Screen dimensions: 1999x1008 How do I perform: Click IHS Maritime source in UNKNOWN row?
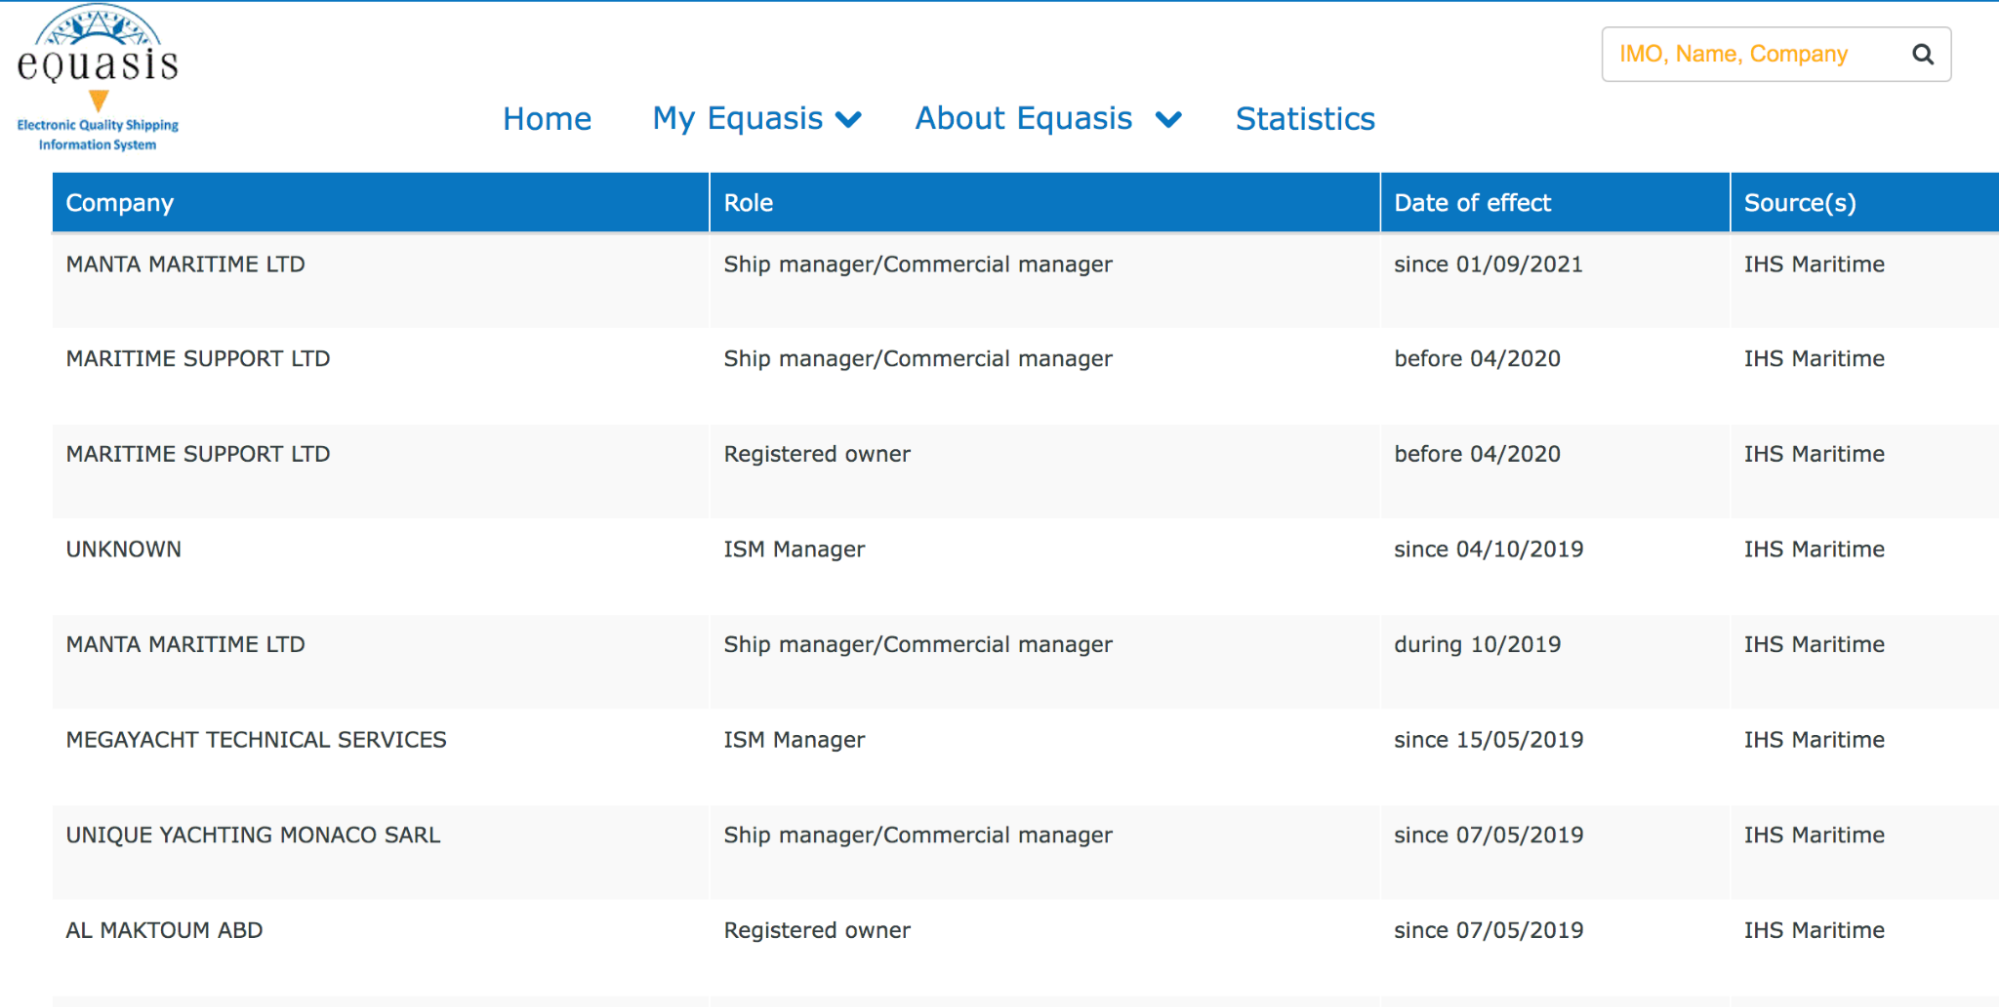[1814, 549]
